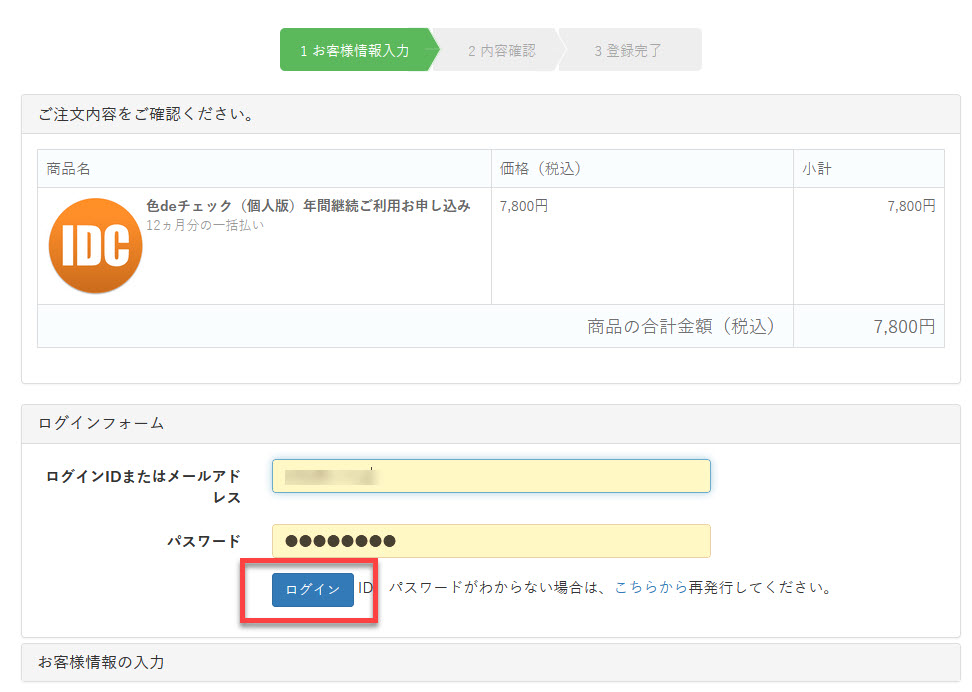972x692 pixels.
Task: Click the orange IDC product logo
Action: (x=95, y=246)
